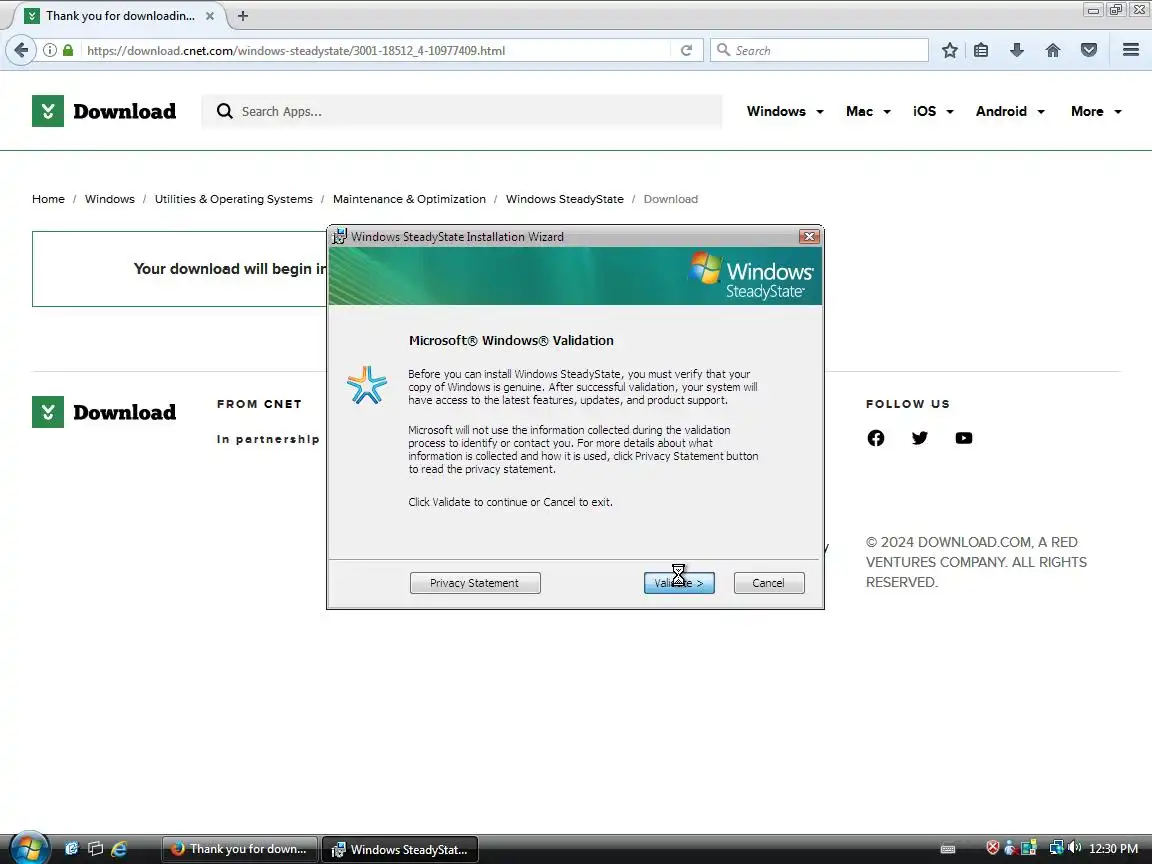Click the Pocket icon in the toolbar
This screenshot has width=1152, height=864.
pos(1089,50)
